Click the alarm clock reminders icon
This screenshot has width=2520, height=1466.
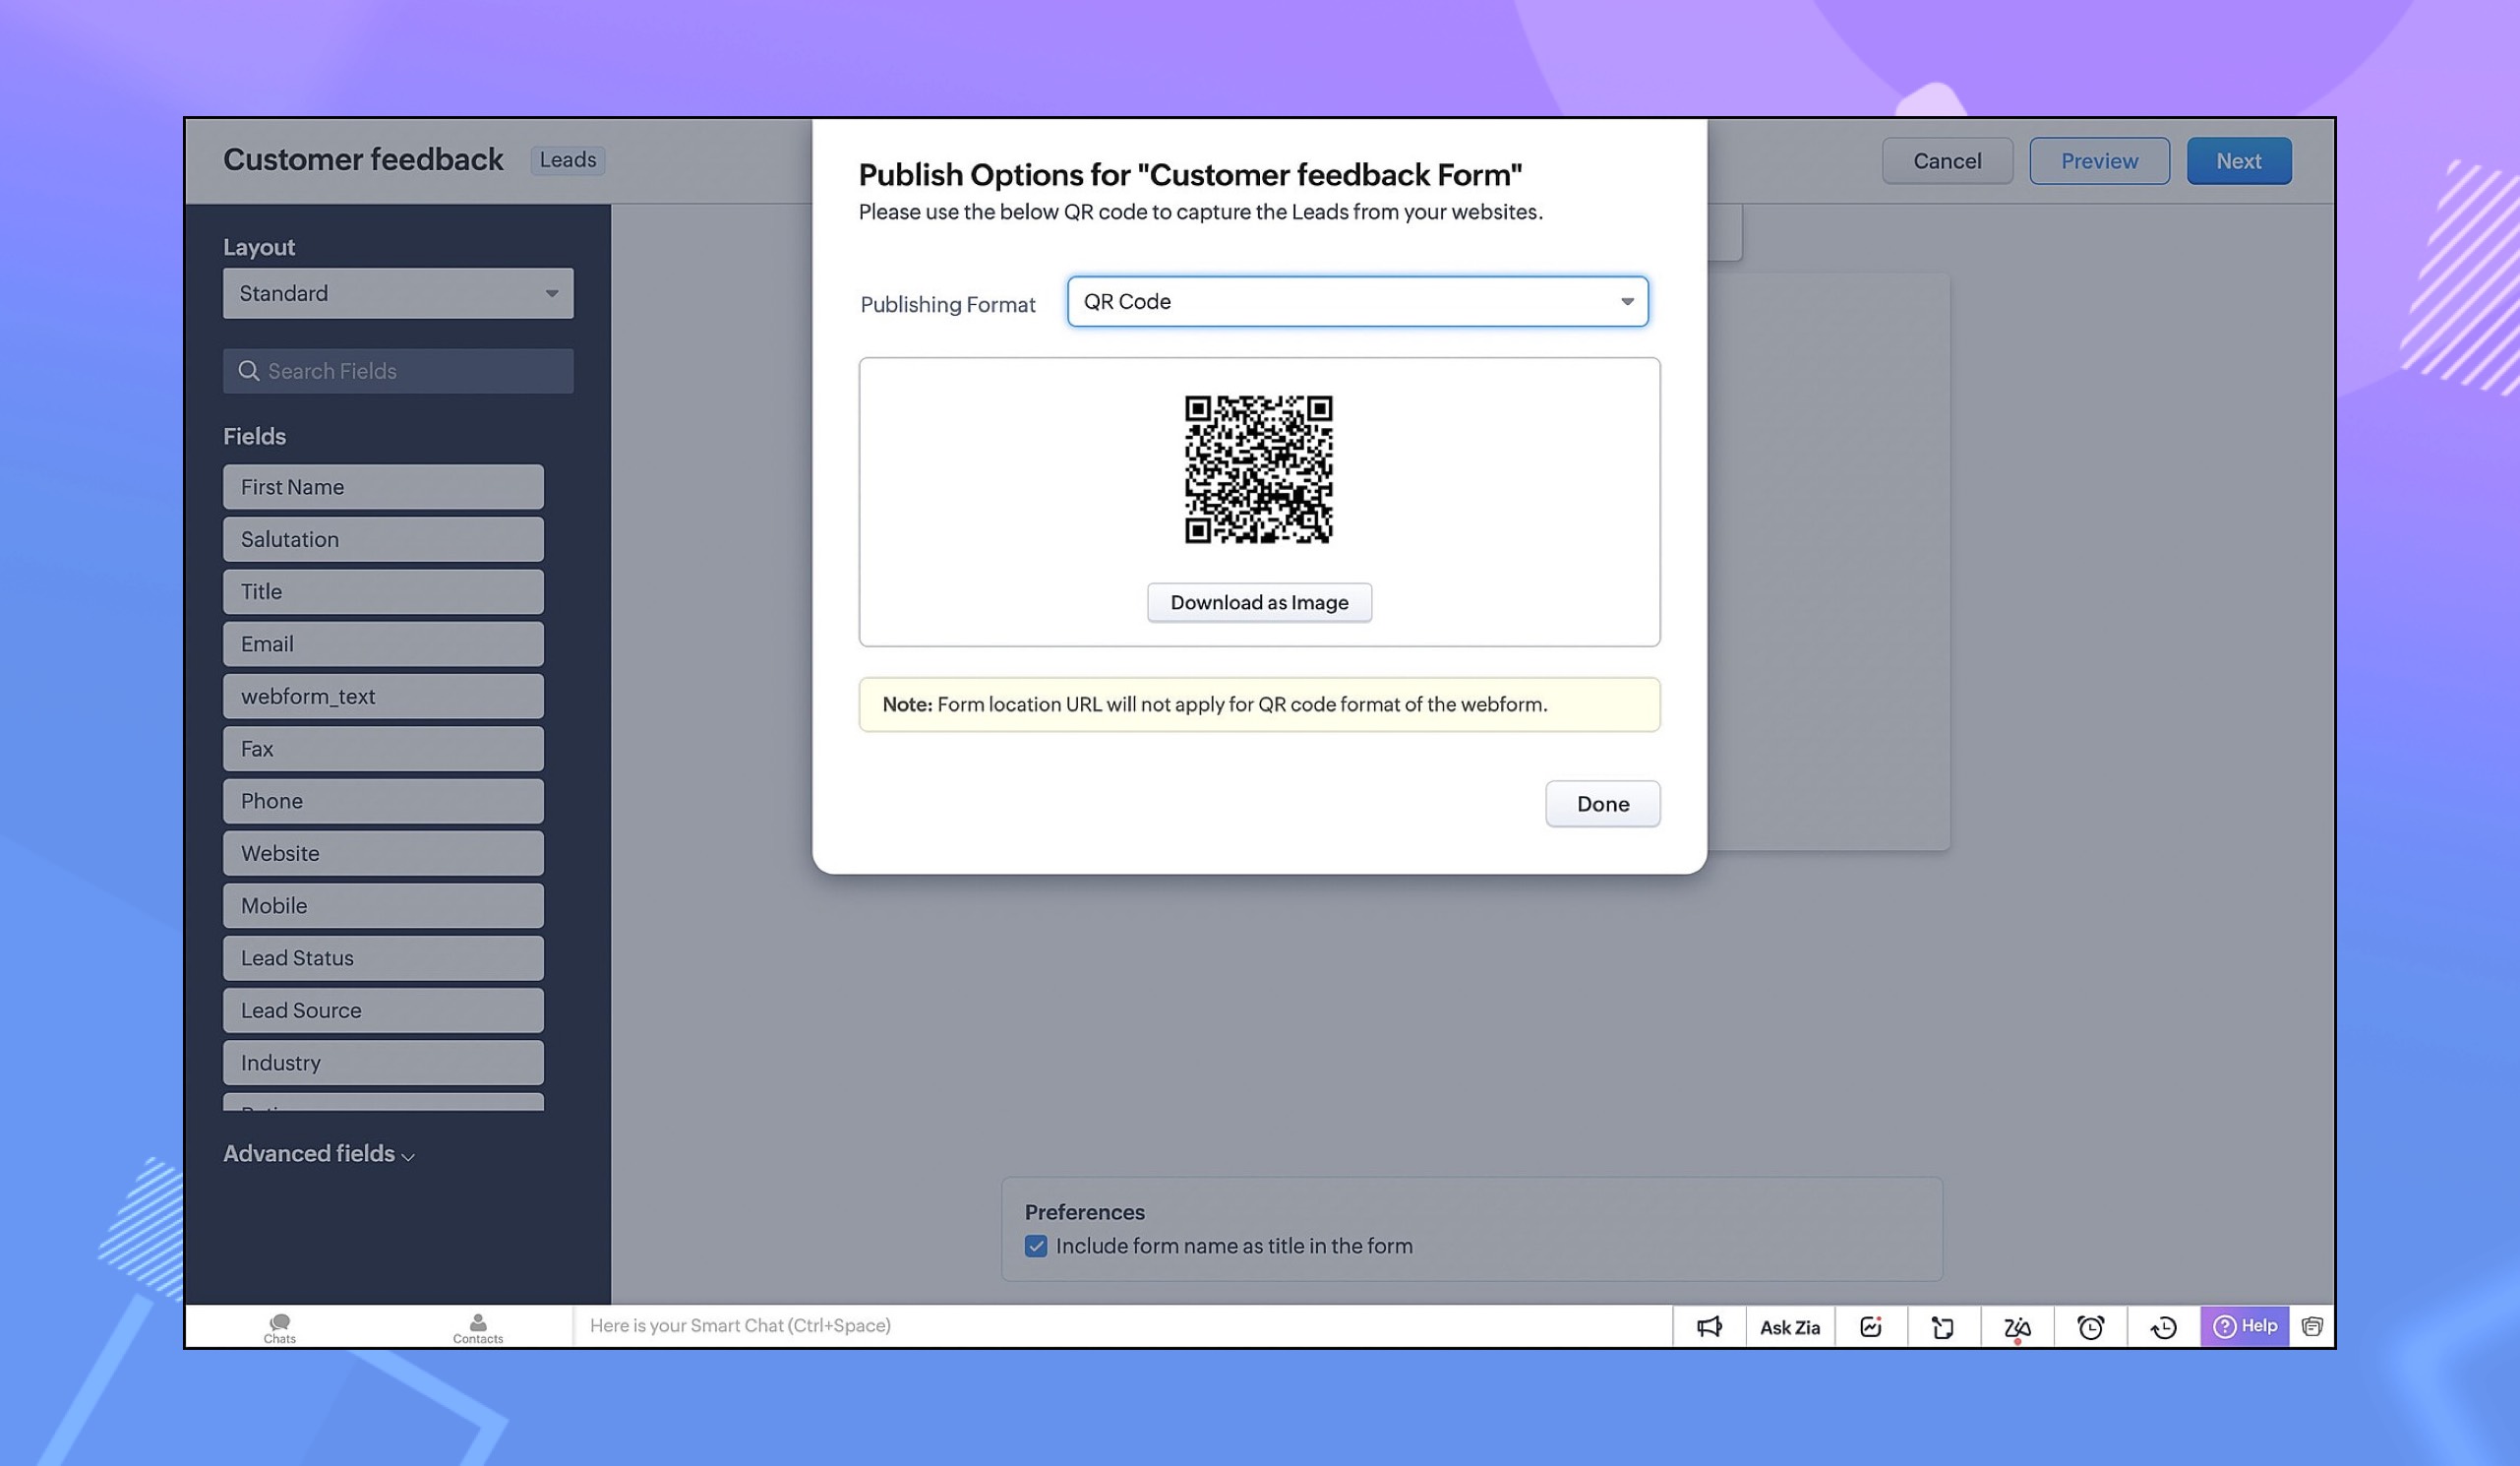pyautogui.click(x=2090, y=1327)
